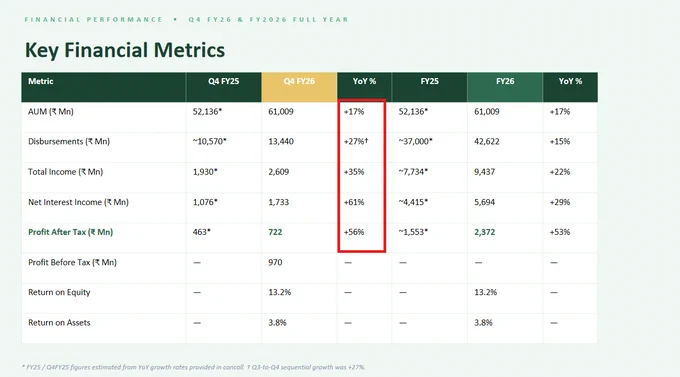Viewport: 680px width, 377px height.
Task: Select the 9,437 total income value
Action: tap(484, 172)
